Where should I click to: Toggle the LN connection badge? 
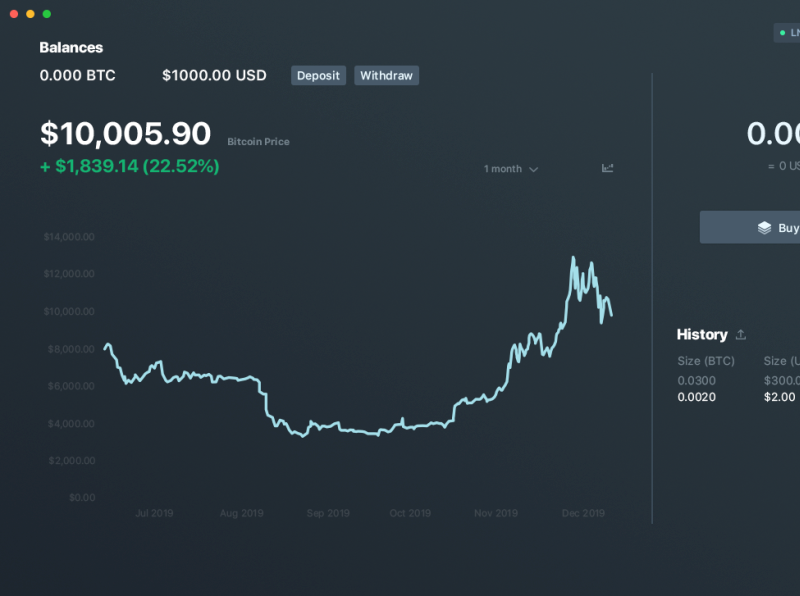pos(790,32)
